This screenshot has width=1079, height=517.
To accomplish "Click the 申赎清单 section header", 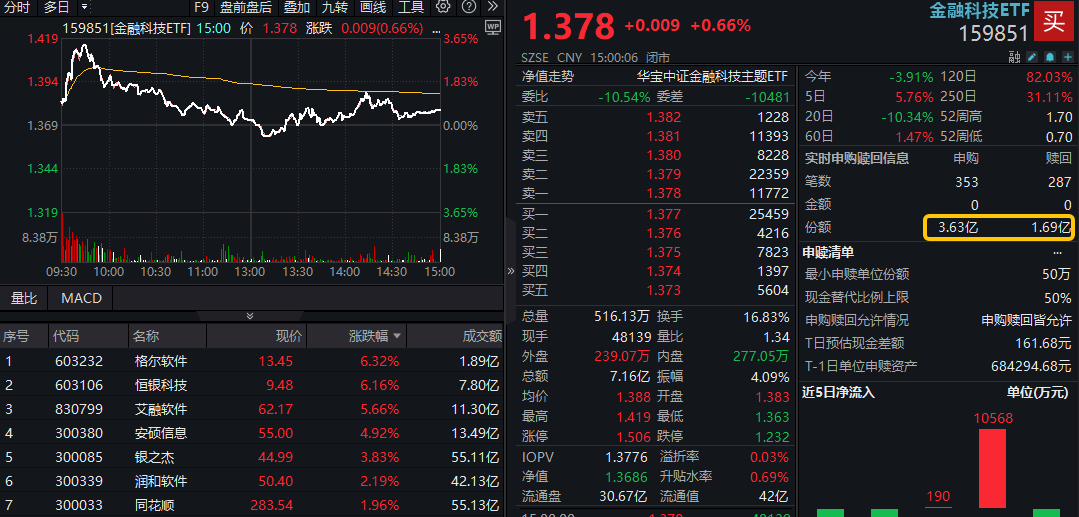I will [828, 252].
